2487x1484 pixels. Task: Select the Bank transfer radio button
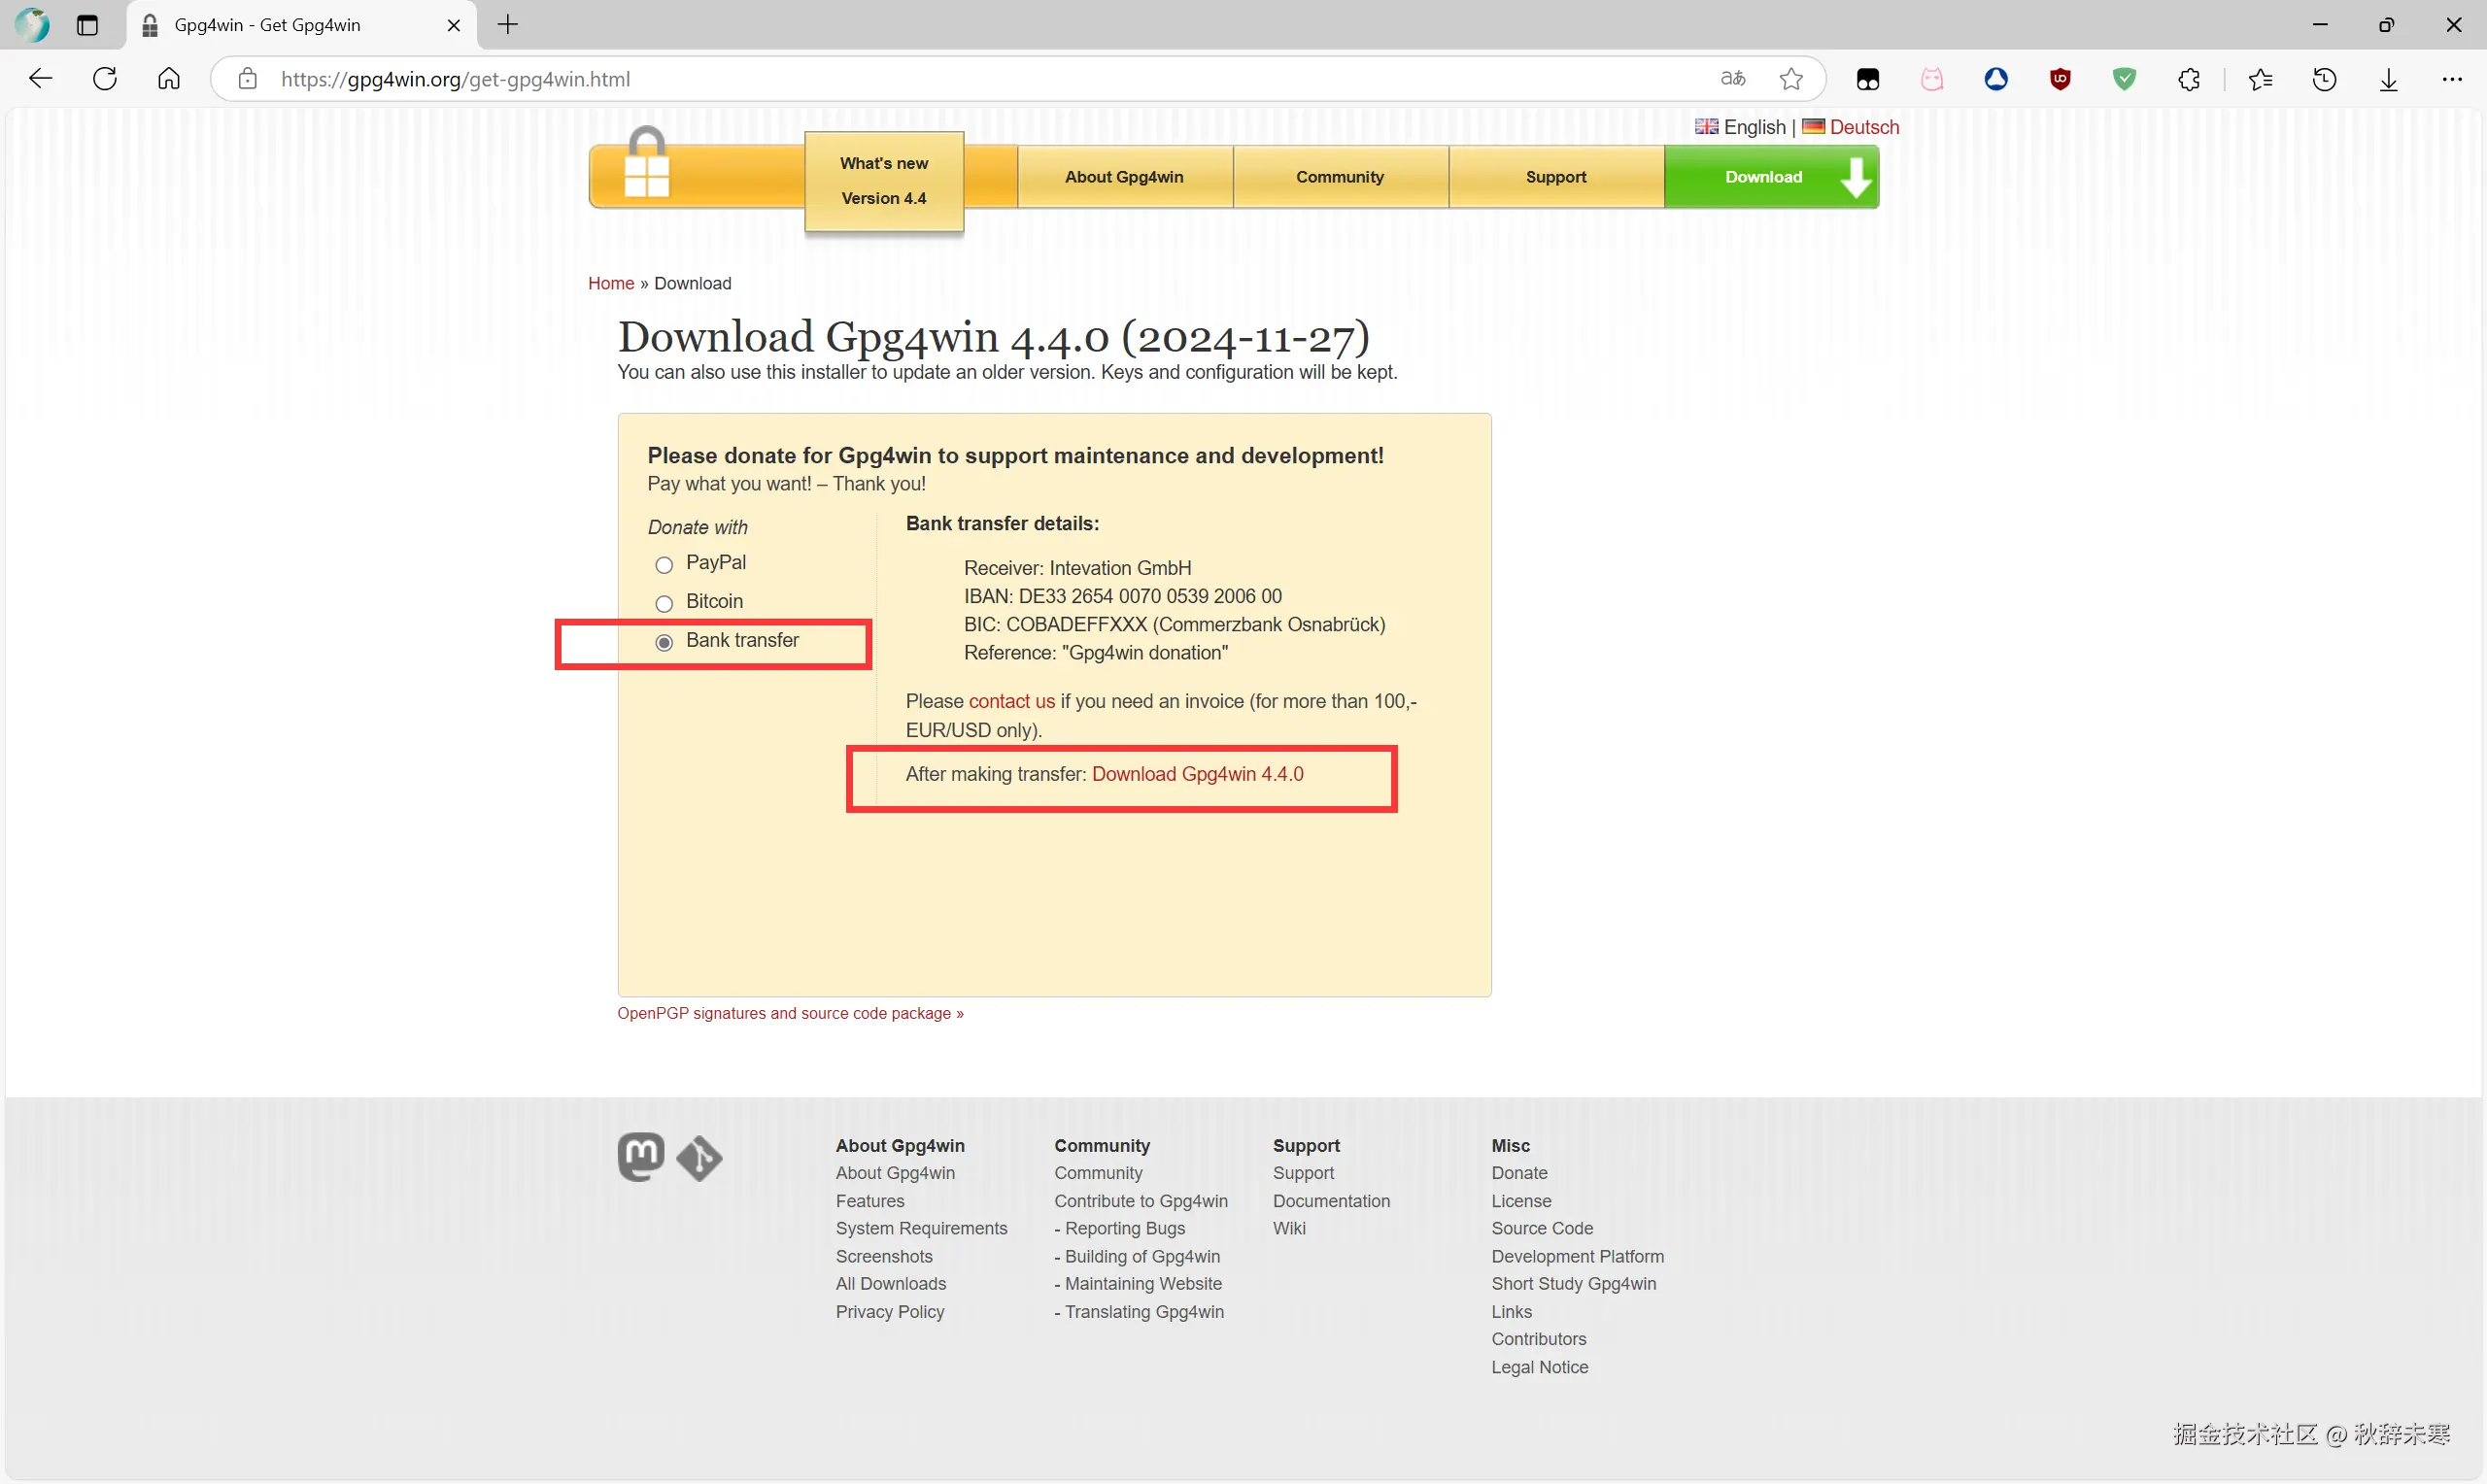[664, 642]
